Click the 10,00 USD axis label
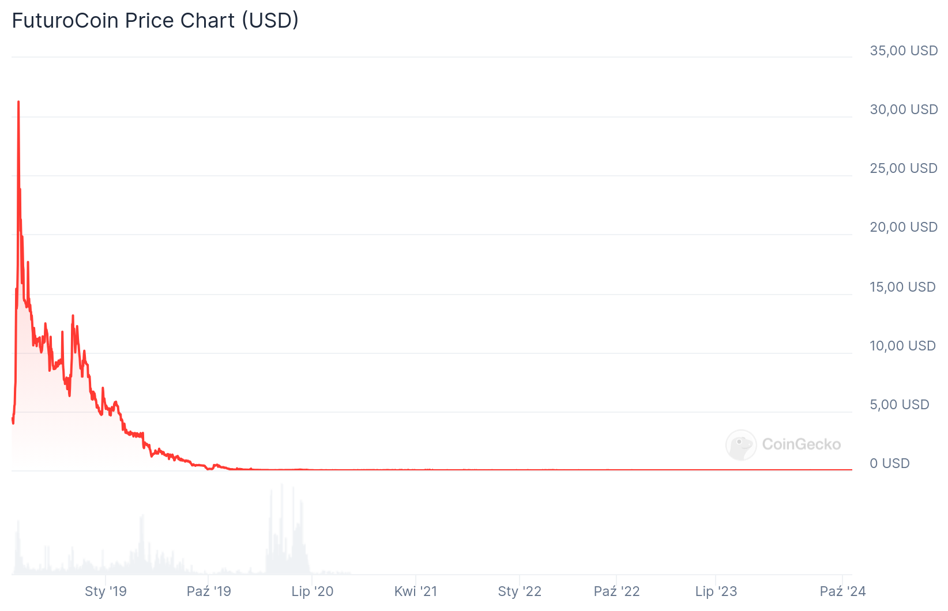This screenshot has width=948, height=611. (x=903, y=346)
